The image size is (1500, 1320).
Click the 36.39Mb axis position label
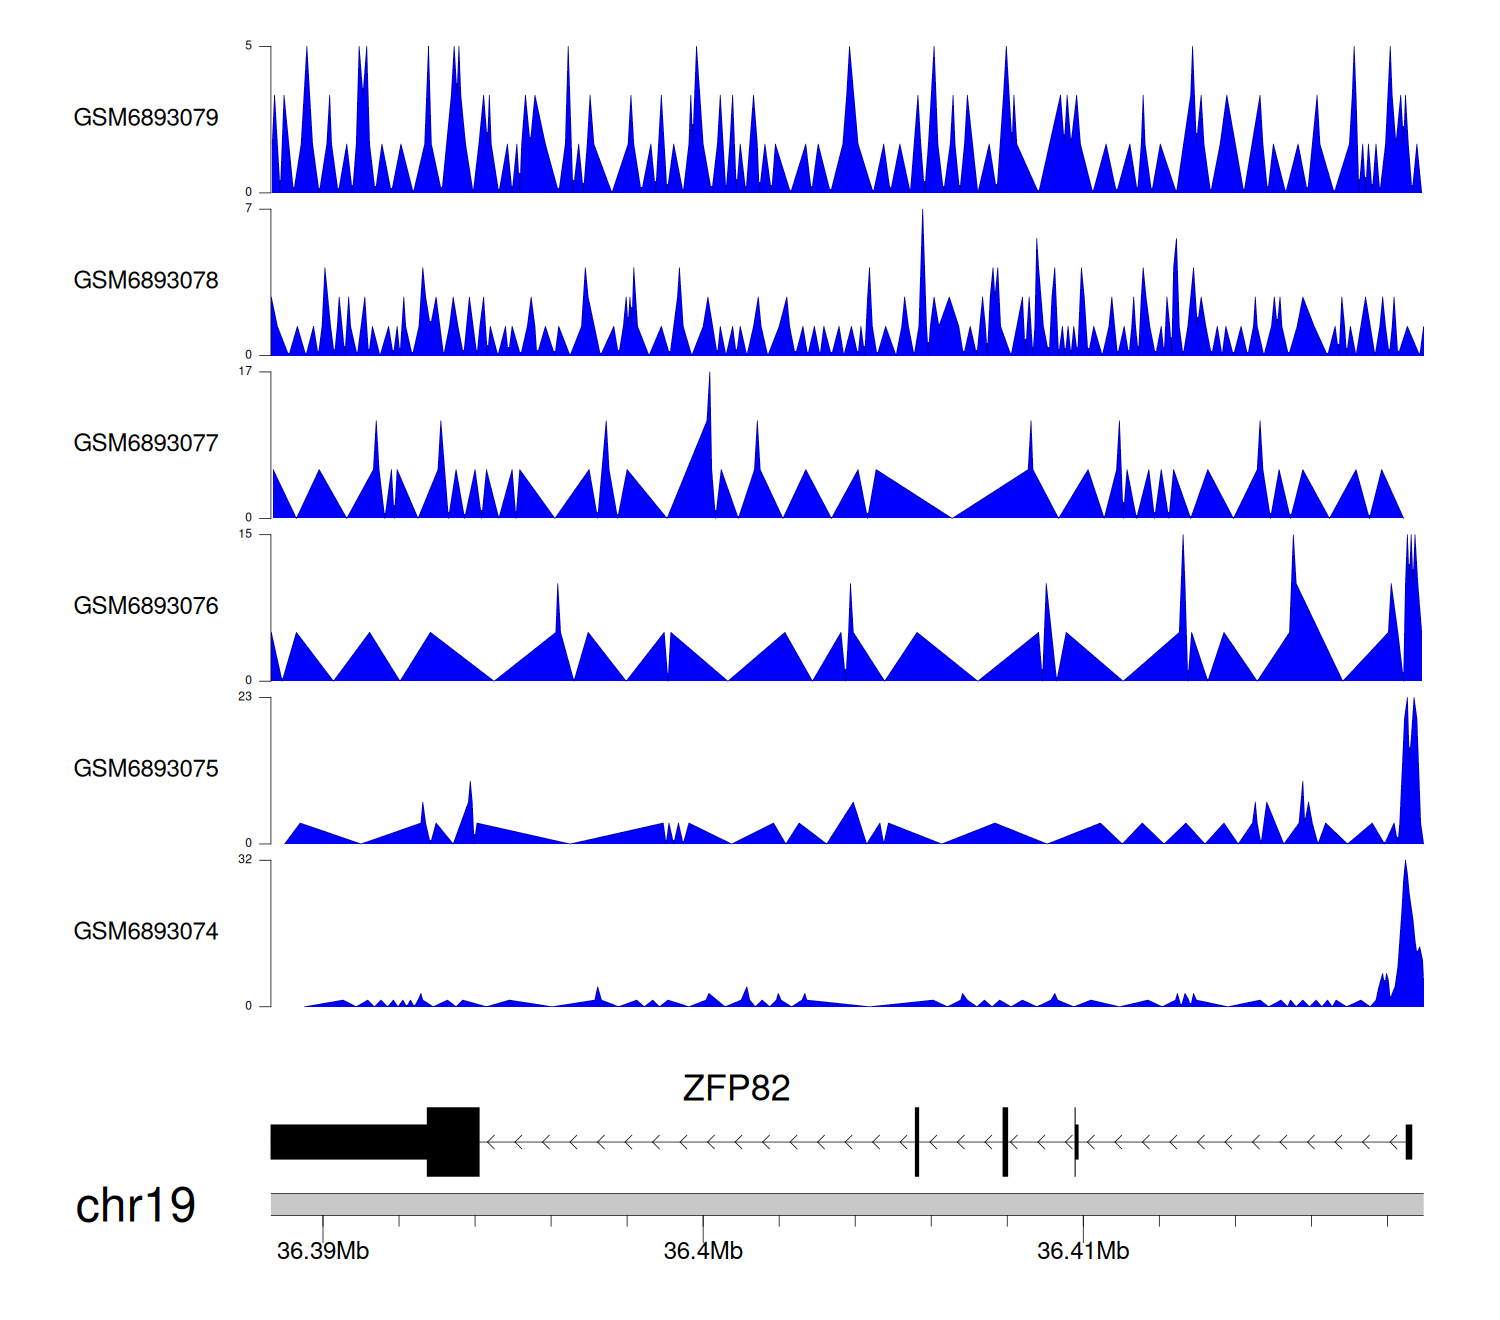[323, 1251]
